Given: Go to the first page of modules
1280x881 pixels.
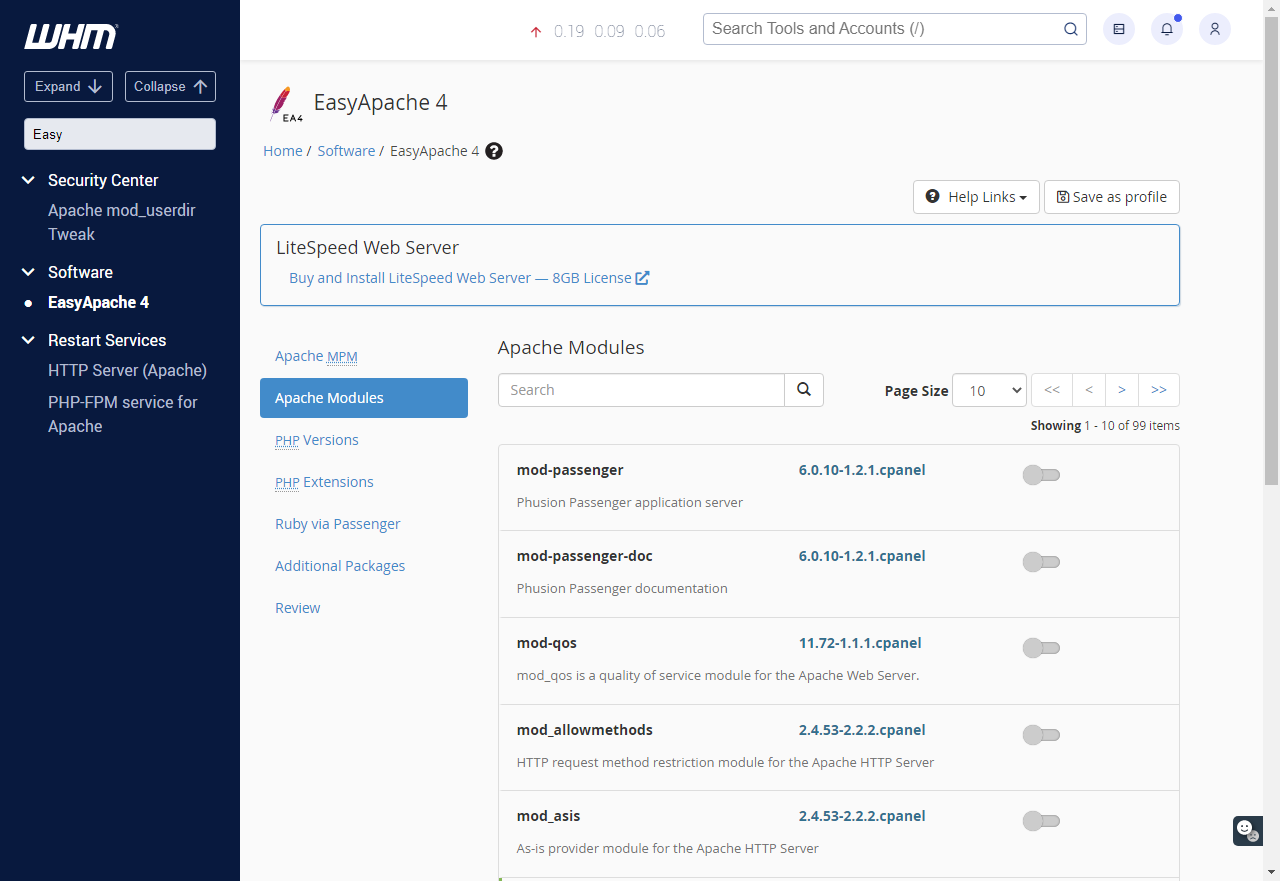Looking at the screenshot, I should coord(1052,390).
